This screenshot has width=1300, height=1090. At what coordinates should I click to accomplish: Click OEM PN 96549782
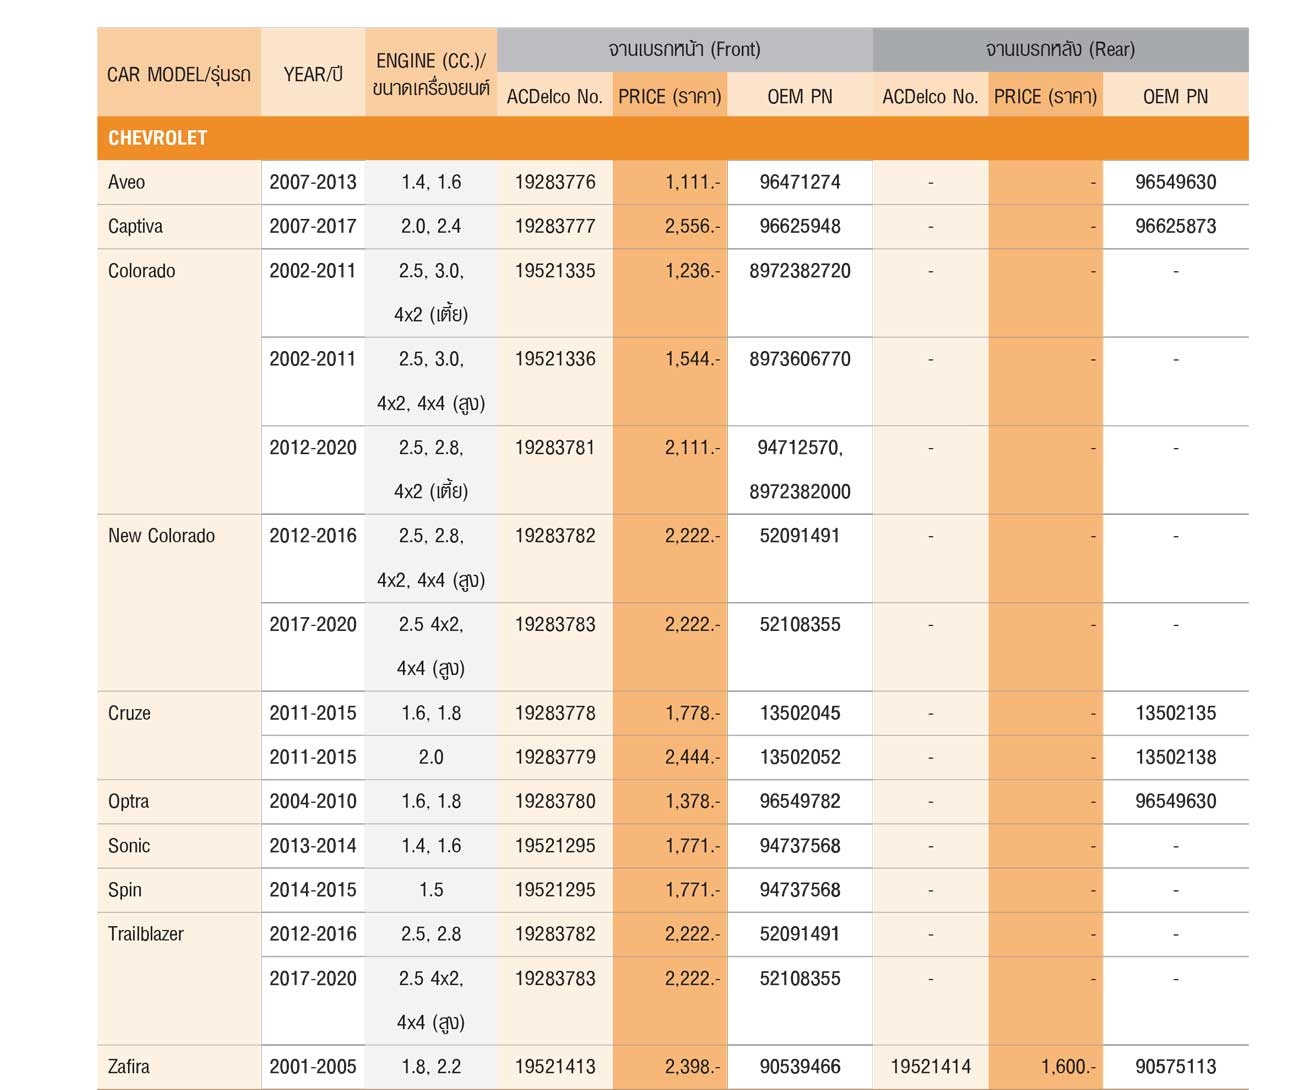coord(800,801)
